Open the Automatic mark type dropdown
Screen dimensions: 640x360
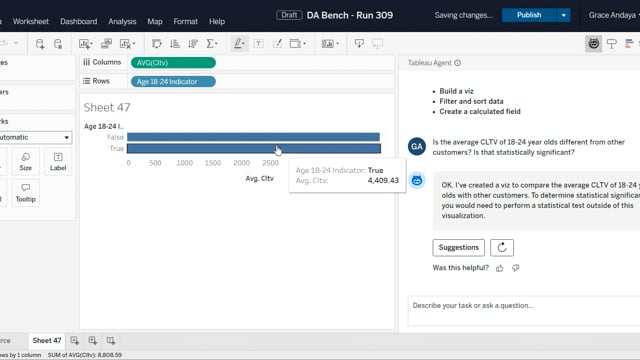[35, 137]
